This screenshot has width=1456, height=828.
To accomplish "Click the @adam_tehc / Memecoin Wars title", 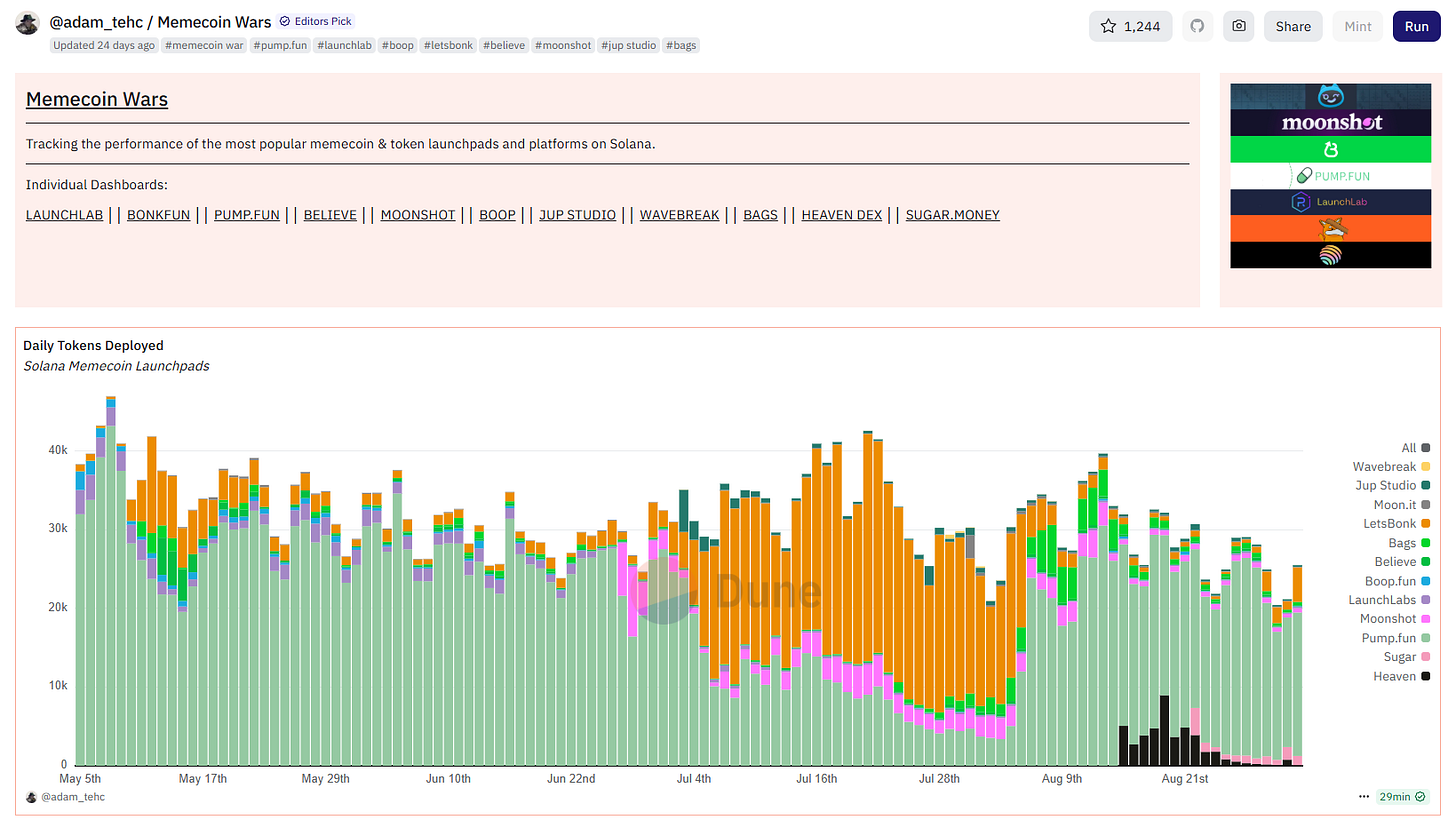I will point(160,22).
